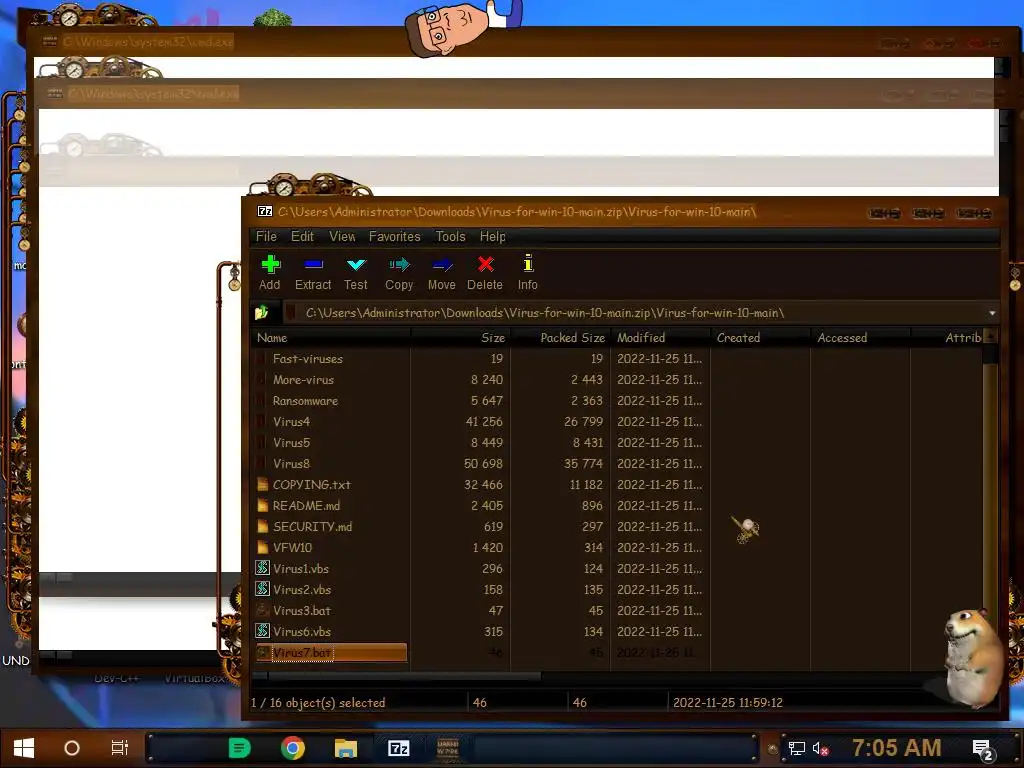Select the Virus1.vbs script icon
The height and width of the screenshot is (768, 1024).
point(263,568)
